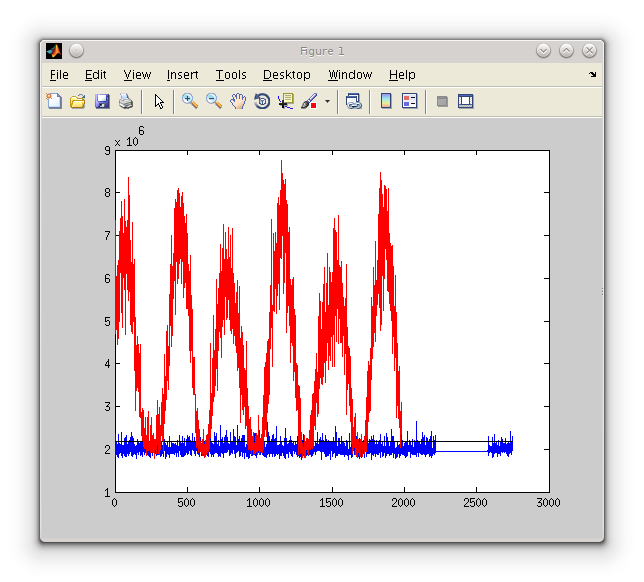
Task: Click the dock figure arrow in menu bar
Action: [x=592, y=75]
